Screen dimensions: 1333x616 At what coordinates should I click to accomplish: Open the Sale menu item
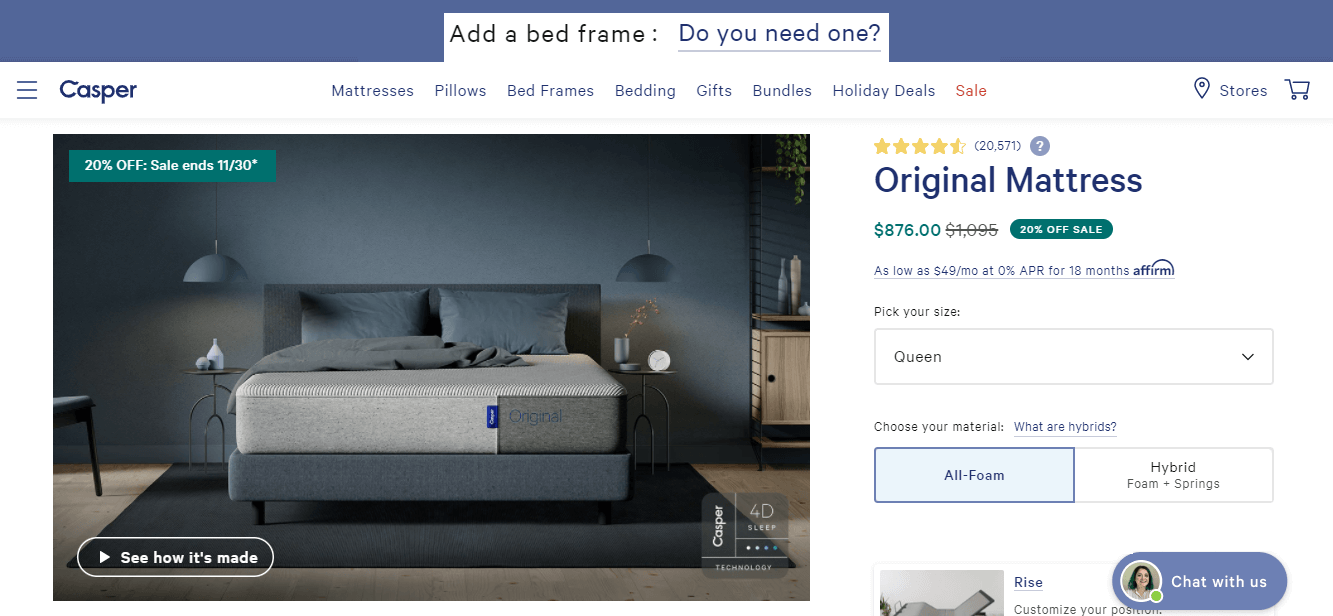tap(971, 91)
